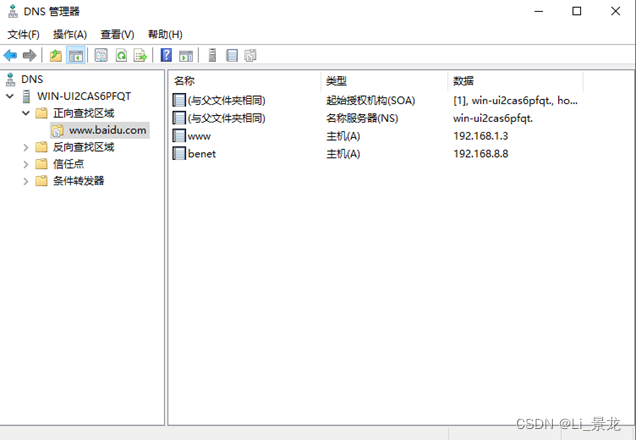Select 正向查找区域 in the tree
This screenshot has height=440, width=636.
point(84,113)
